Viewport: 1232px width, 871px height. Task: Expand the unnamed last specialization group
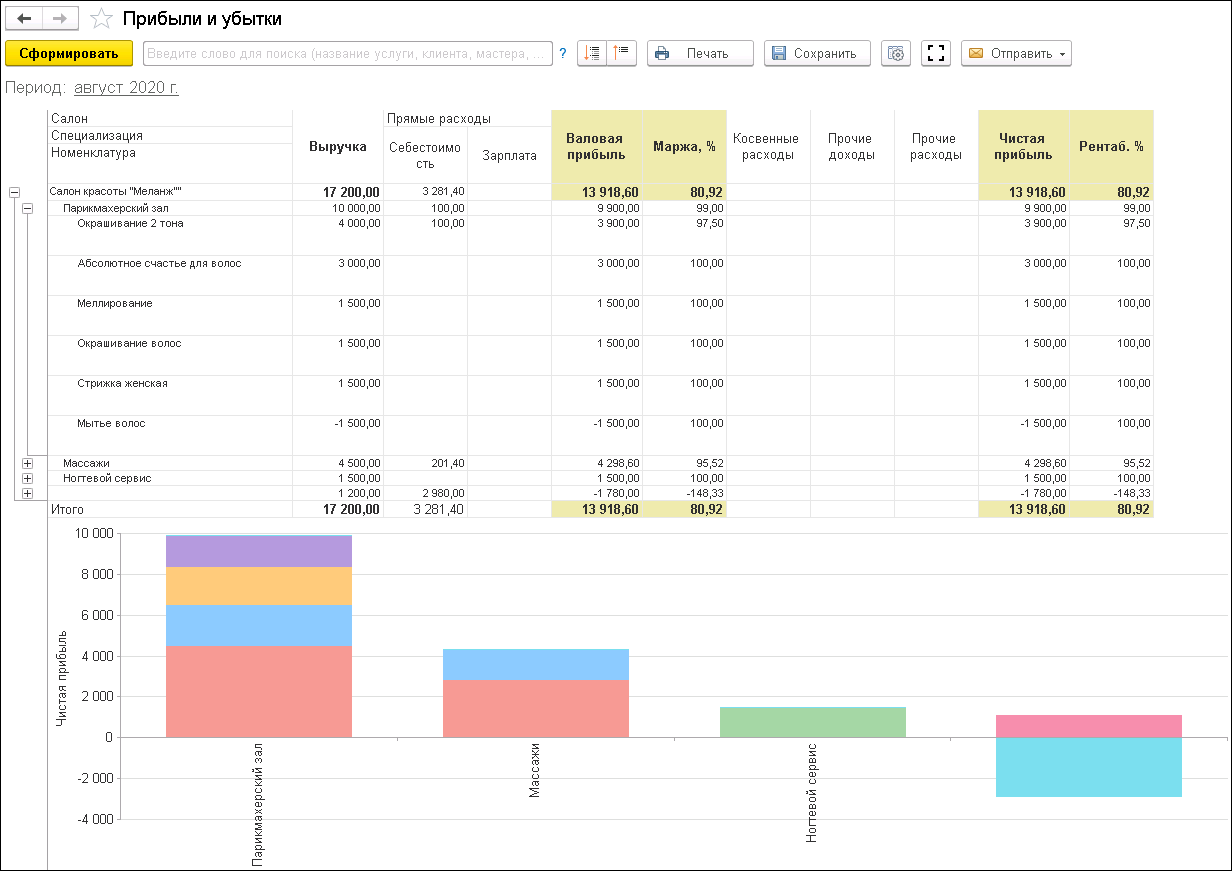click(x=27, y=494)
